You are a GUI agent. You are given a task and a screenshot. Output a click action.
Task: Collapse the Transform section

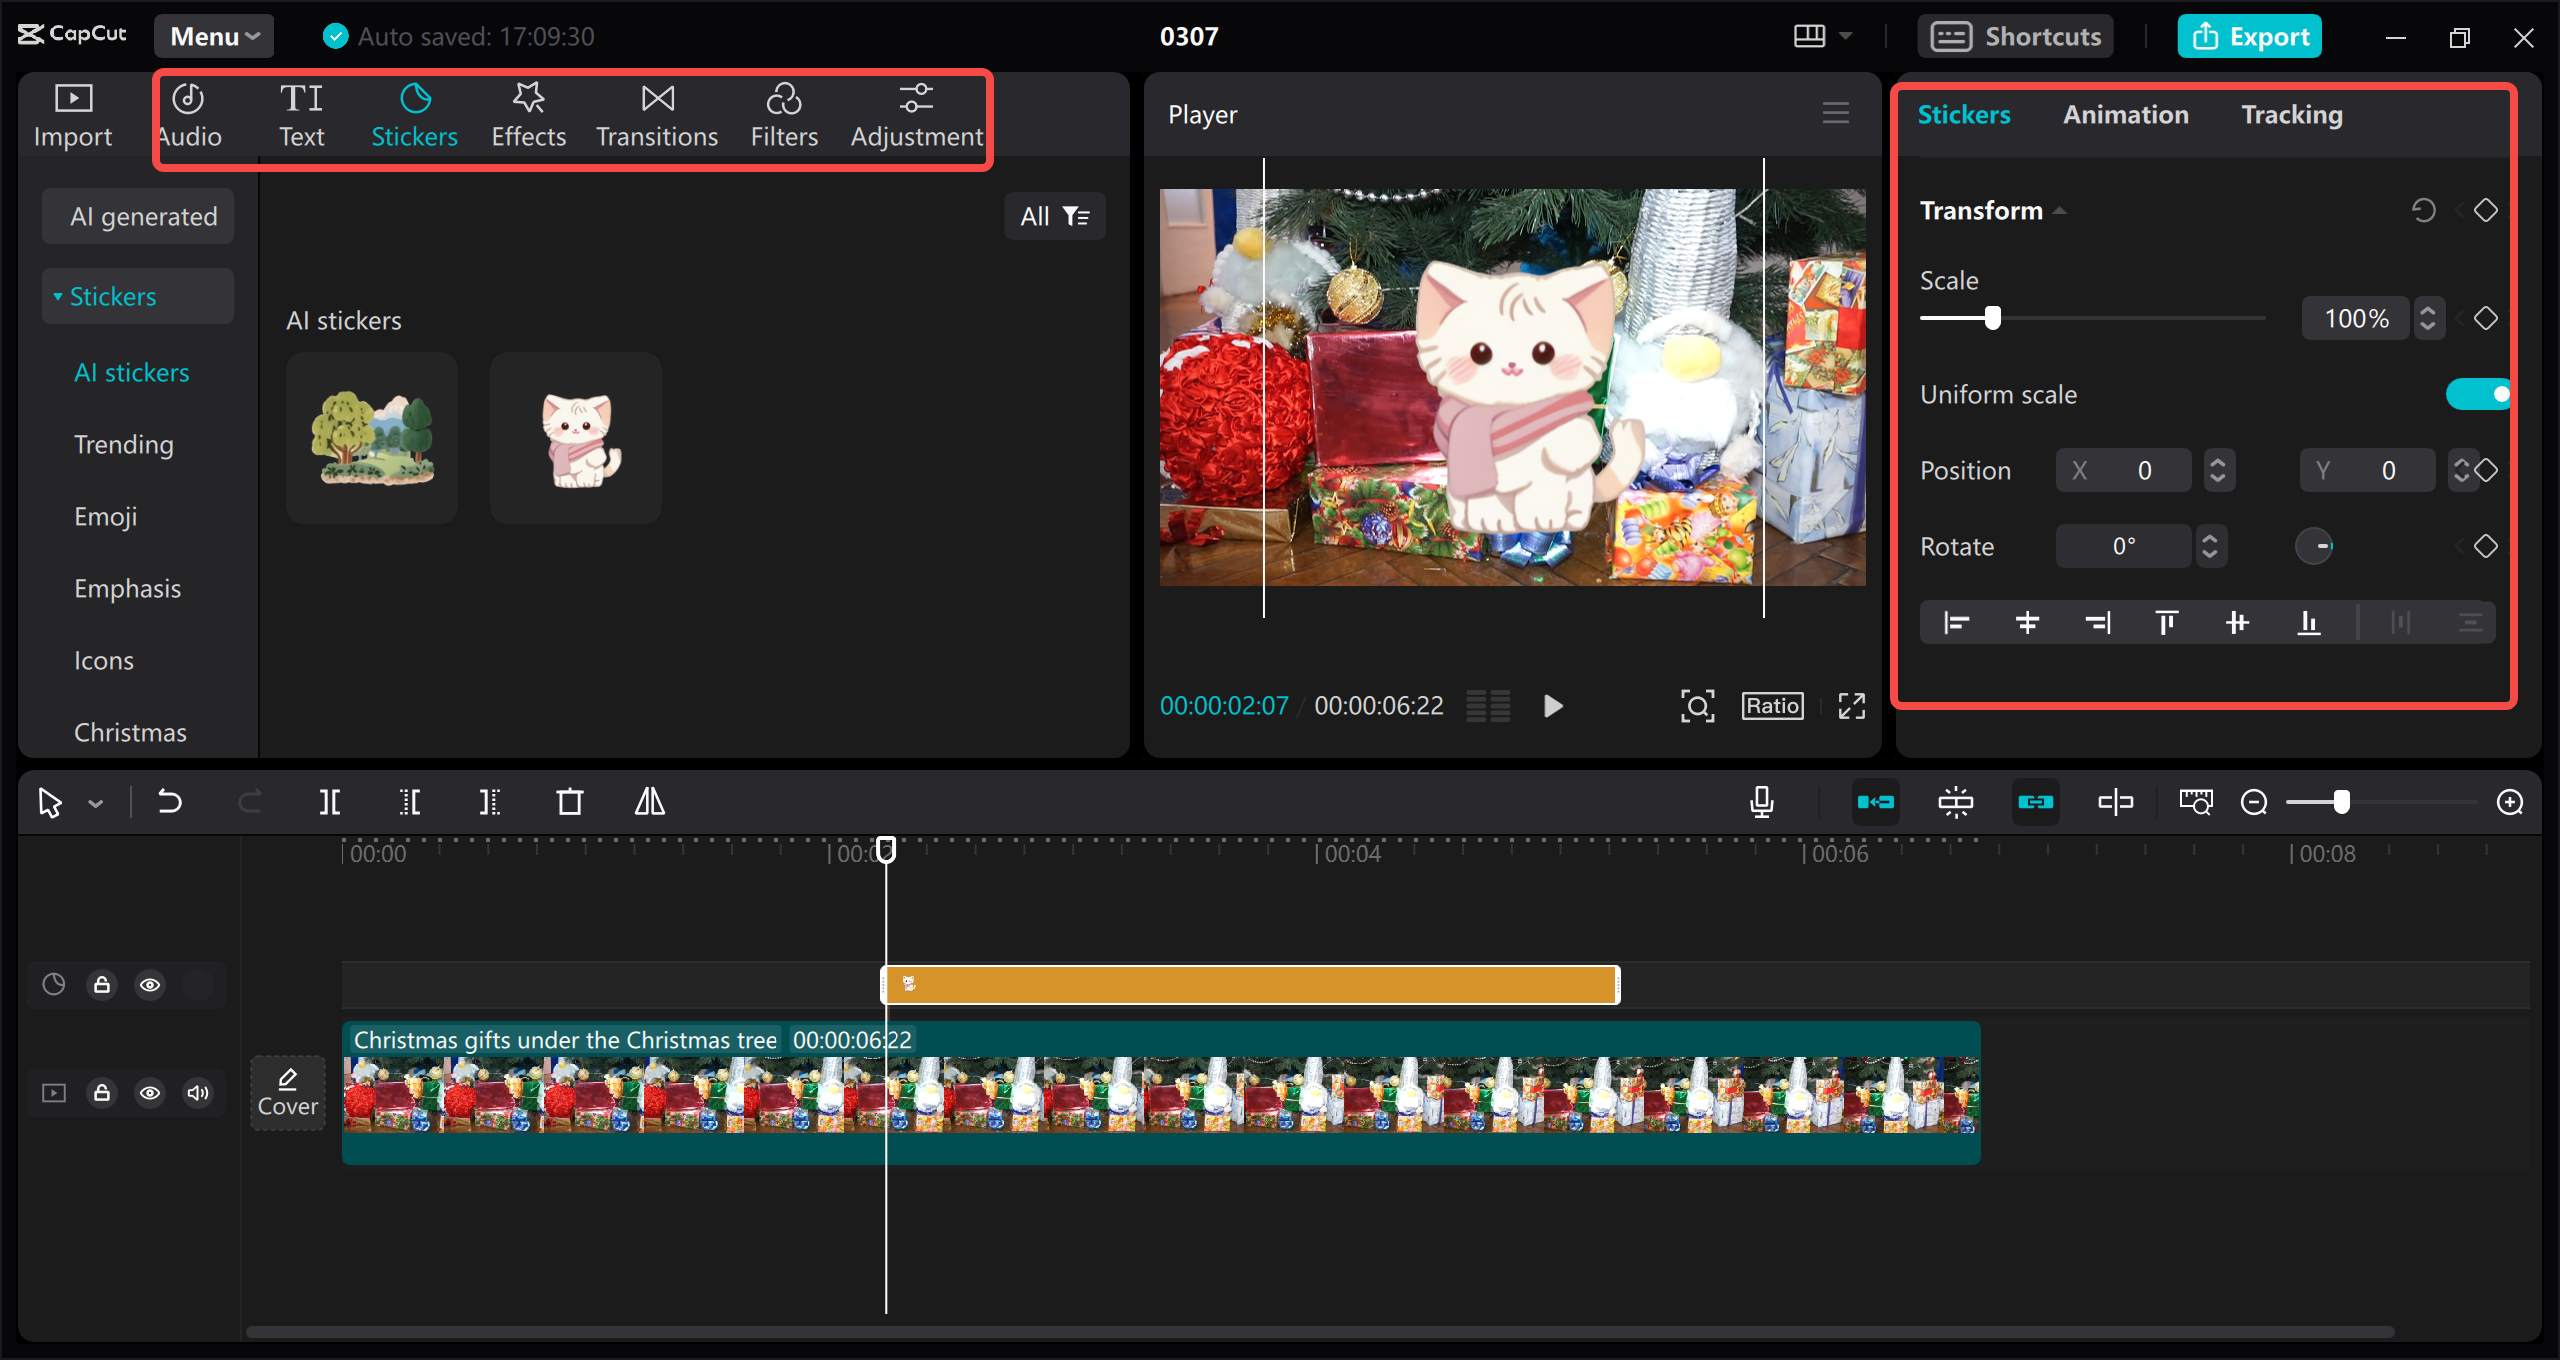(x=2060, y=210)
